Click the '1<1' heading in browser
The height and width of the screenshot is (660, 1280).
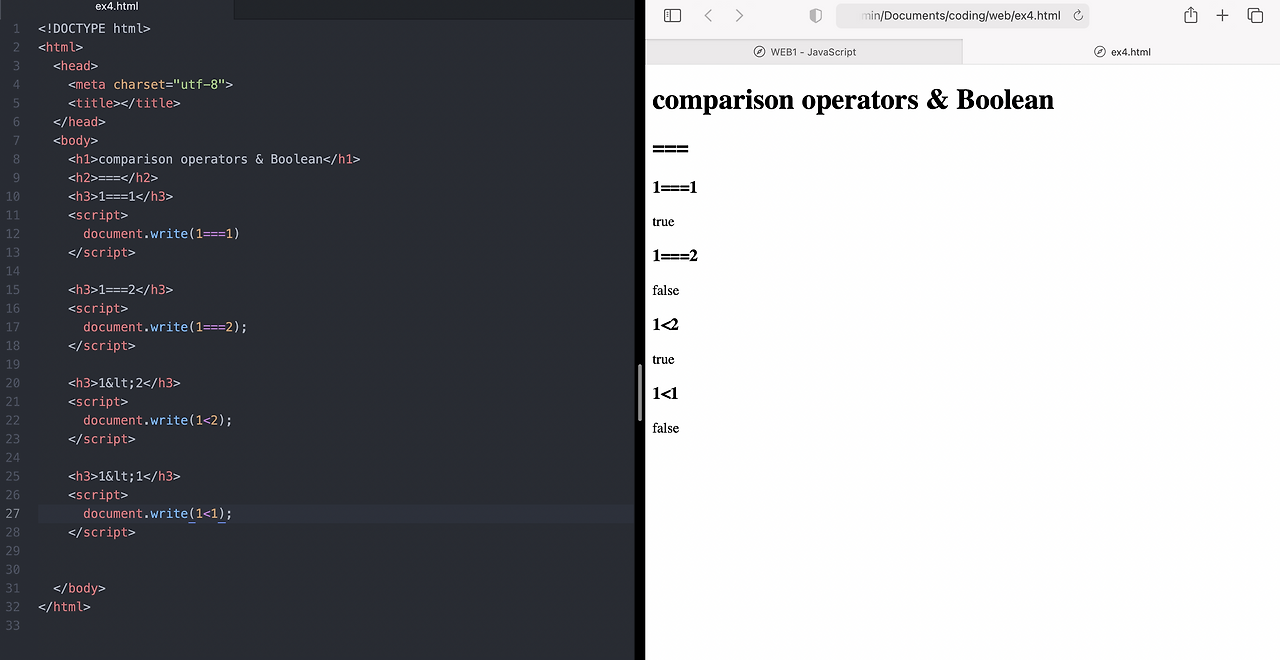click(x=665, y=393)
